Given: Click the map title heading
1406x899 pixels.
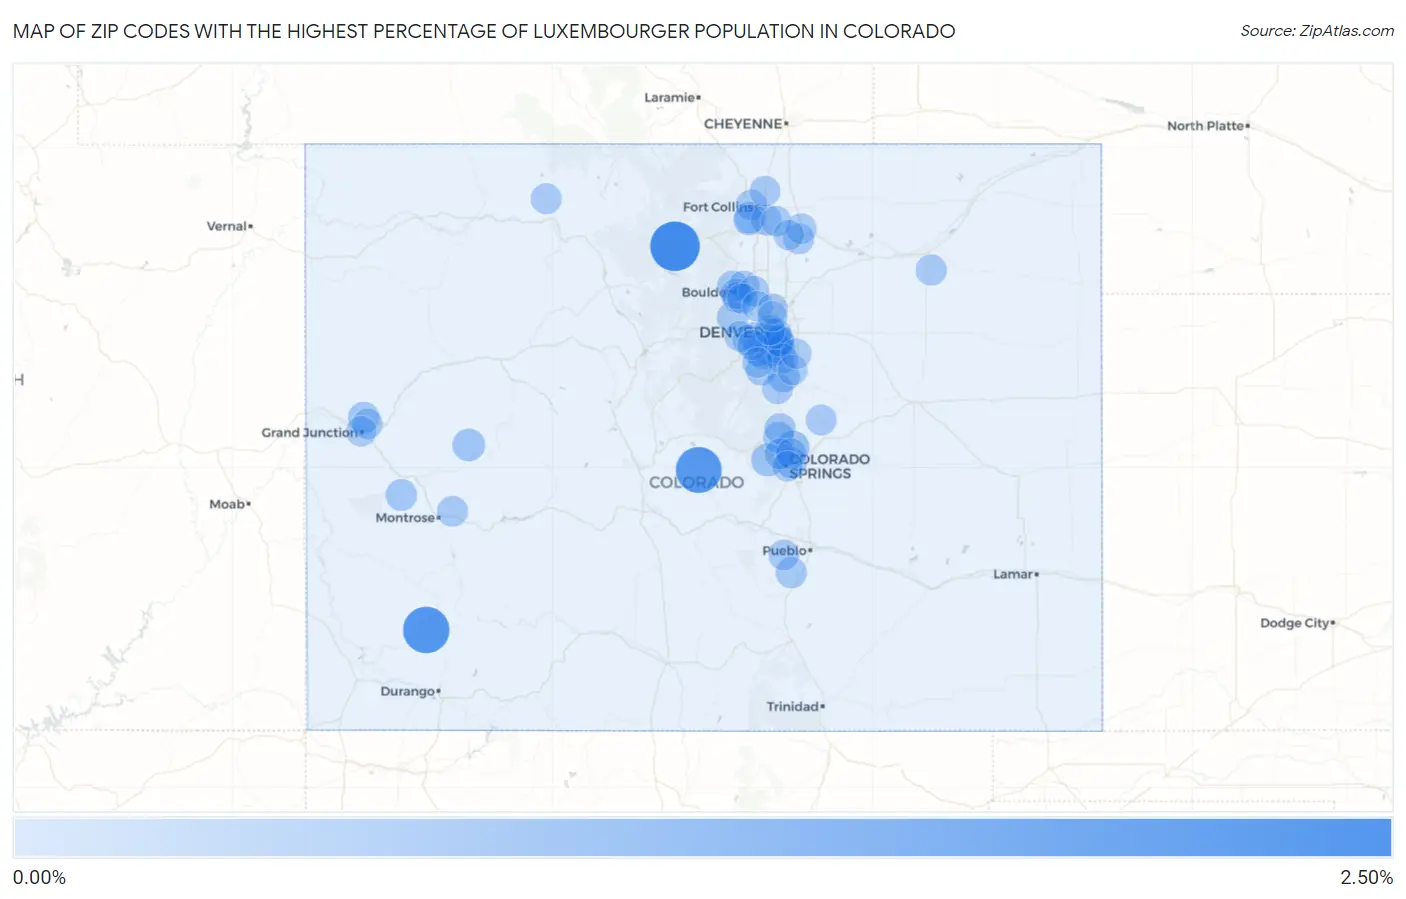Looking at the screenshot, I should point(484,31).
